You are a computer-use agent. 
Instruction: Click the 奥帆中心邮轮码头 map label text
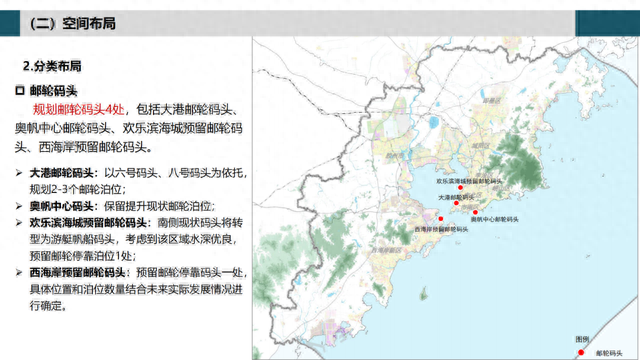(x=494, y=220)
